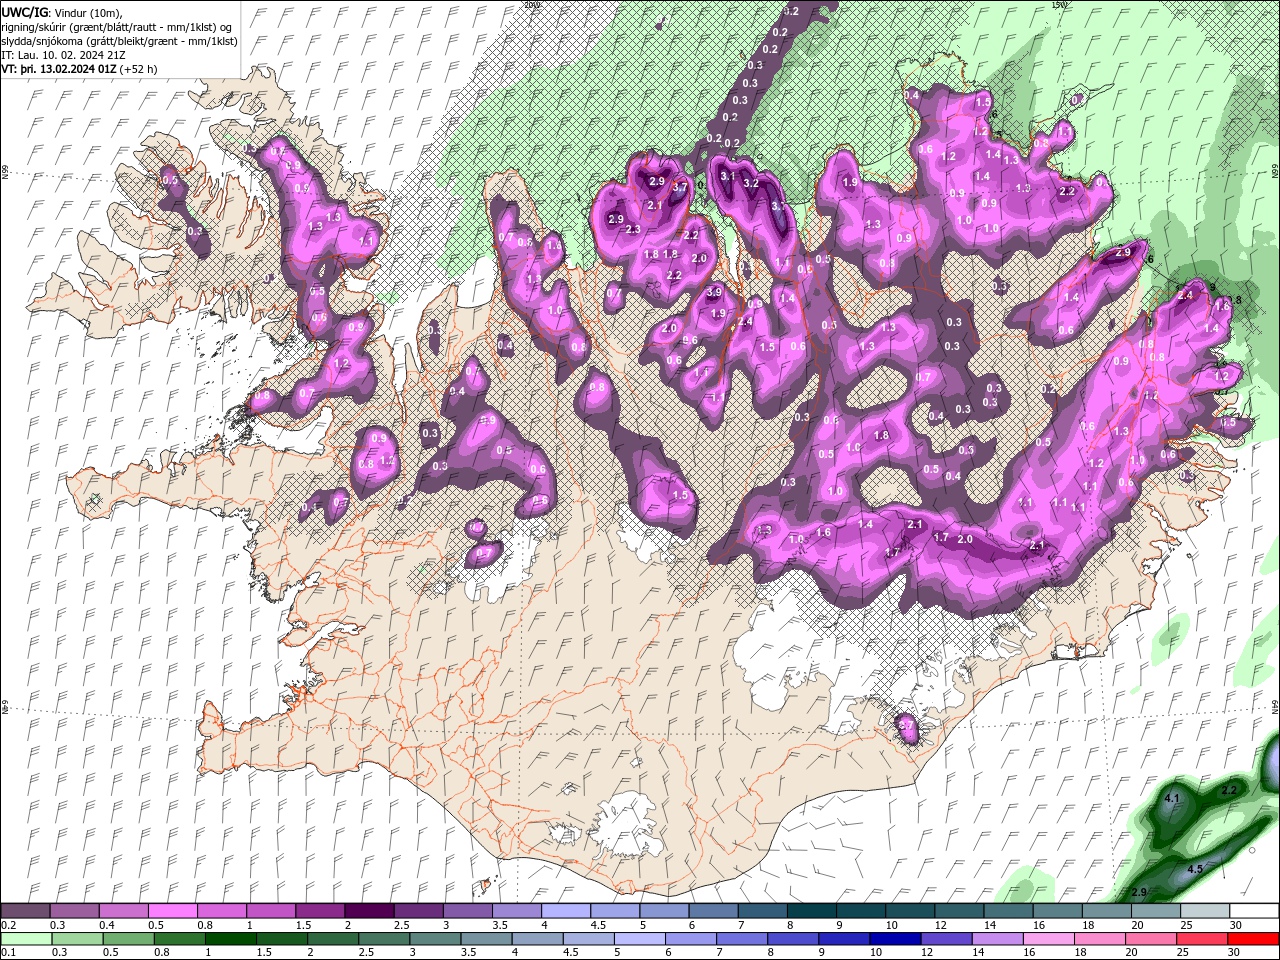Pick darkest green rain swatch between 1 and 1.5
This screenshot has height=960, width=1280.
231,939
